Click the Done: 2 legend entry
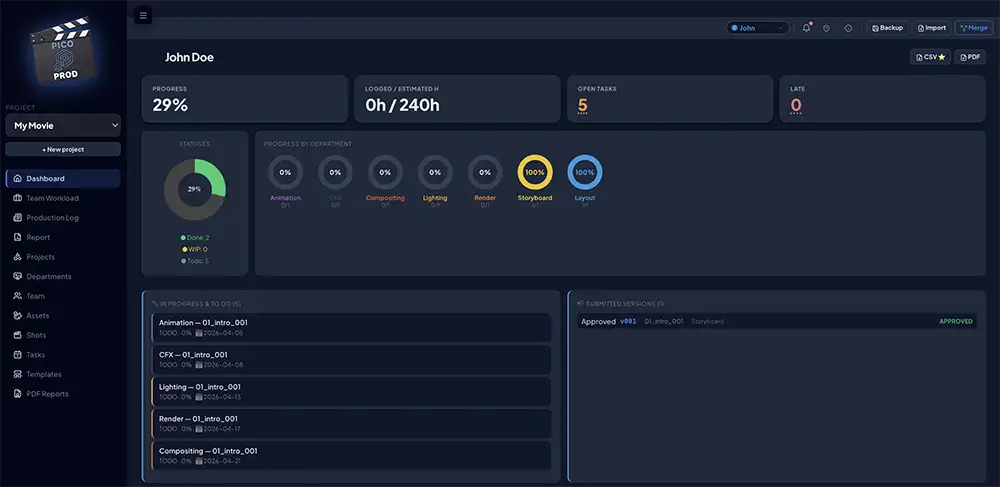The width and height of the screenshot is (1000, 487). pos(195,237)
